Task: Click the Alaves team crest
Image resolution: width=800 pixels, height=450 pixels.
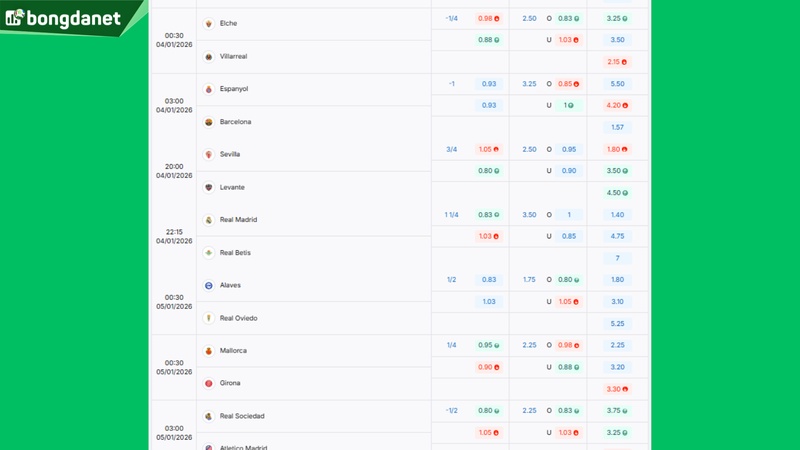Action: (209, 285)
